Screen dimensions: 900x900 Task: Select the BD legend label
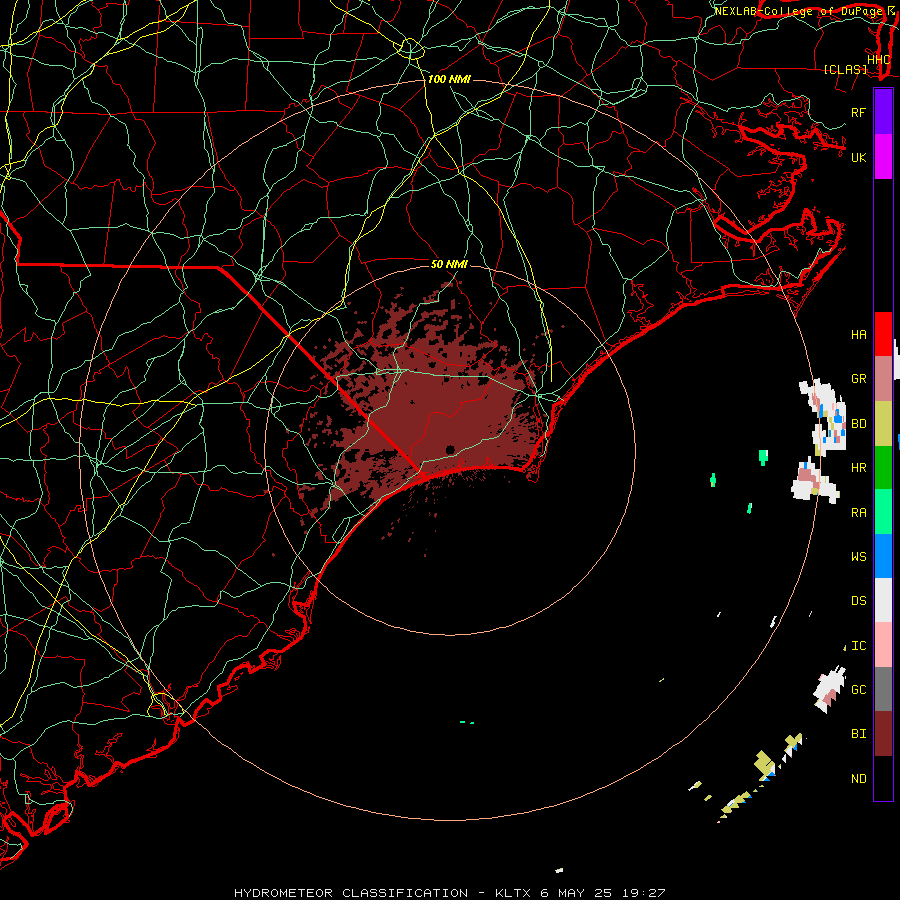[x=858, y=424]
